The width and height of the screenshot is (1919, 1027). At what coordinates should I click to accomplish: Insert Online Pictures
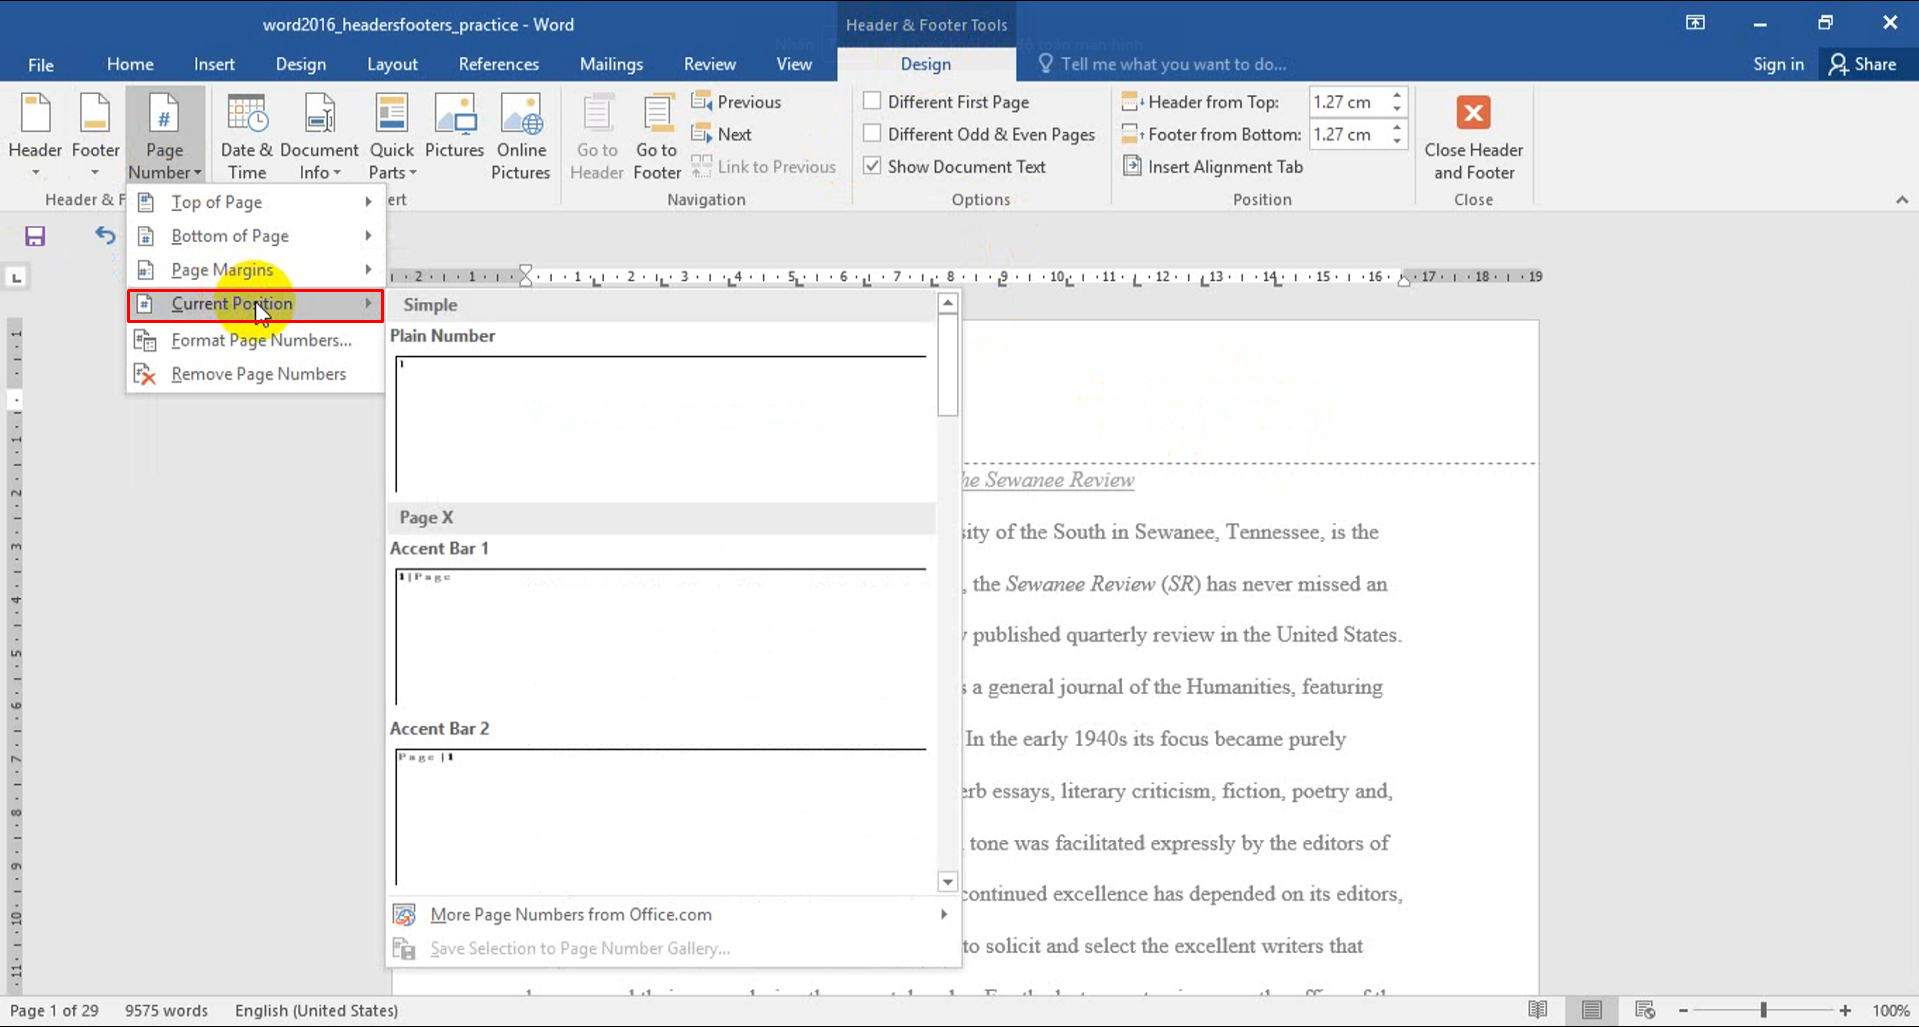point(521,135)
